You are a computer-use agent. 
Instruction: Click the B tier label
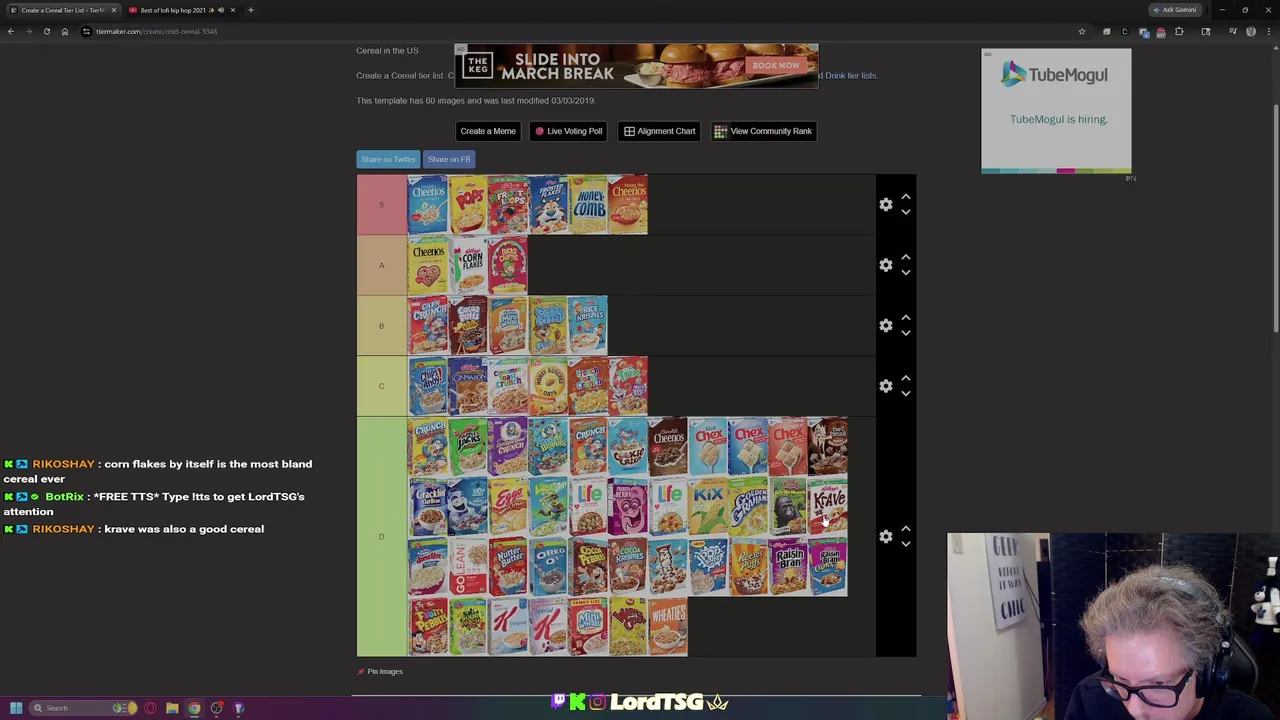coord(381,326)
